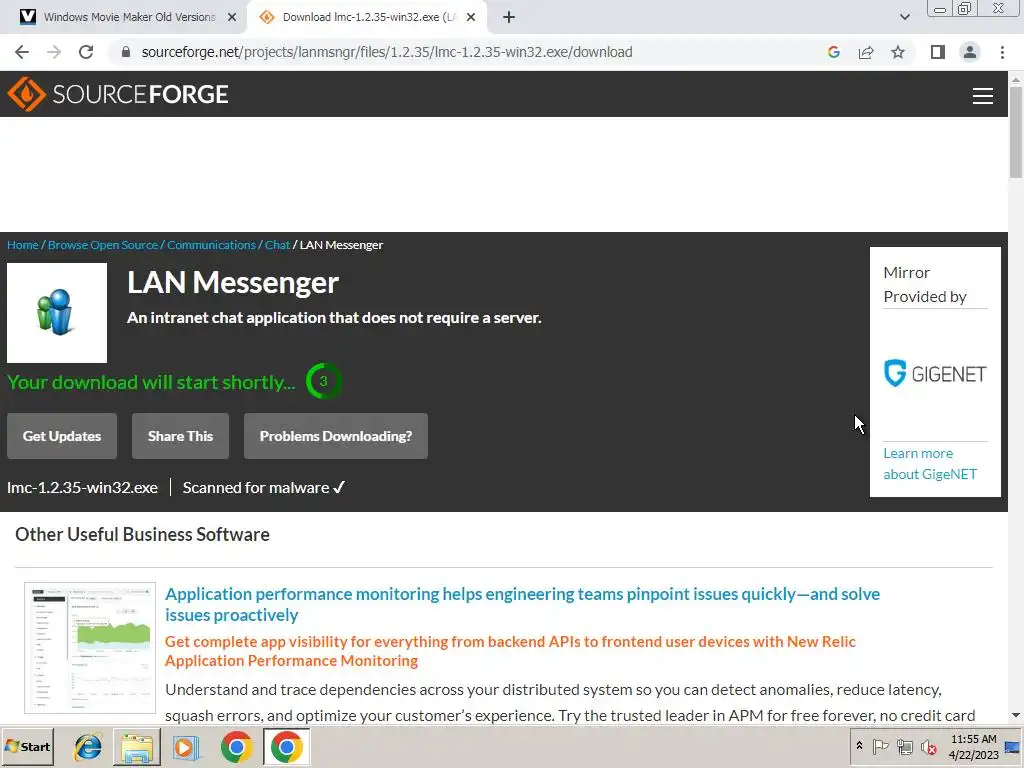Screen dimensions: 1024x768
Task: Click the first Chrome taskbar icon
Action: click(236, 747)
